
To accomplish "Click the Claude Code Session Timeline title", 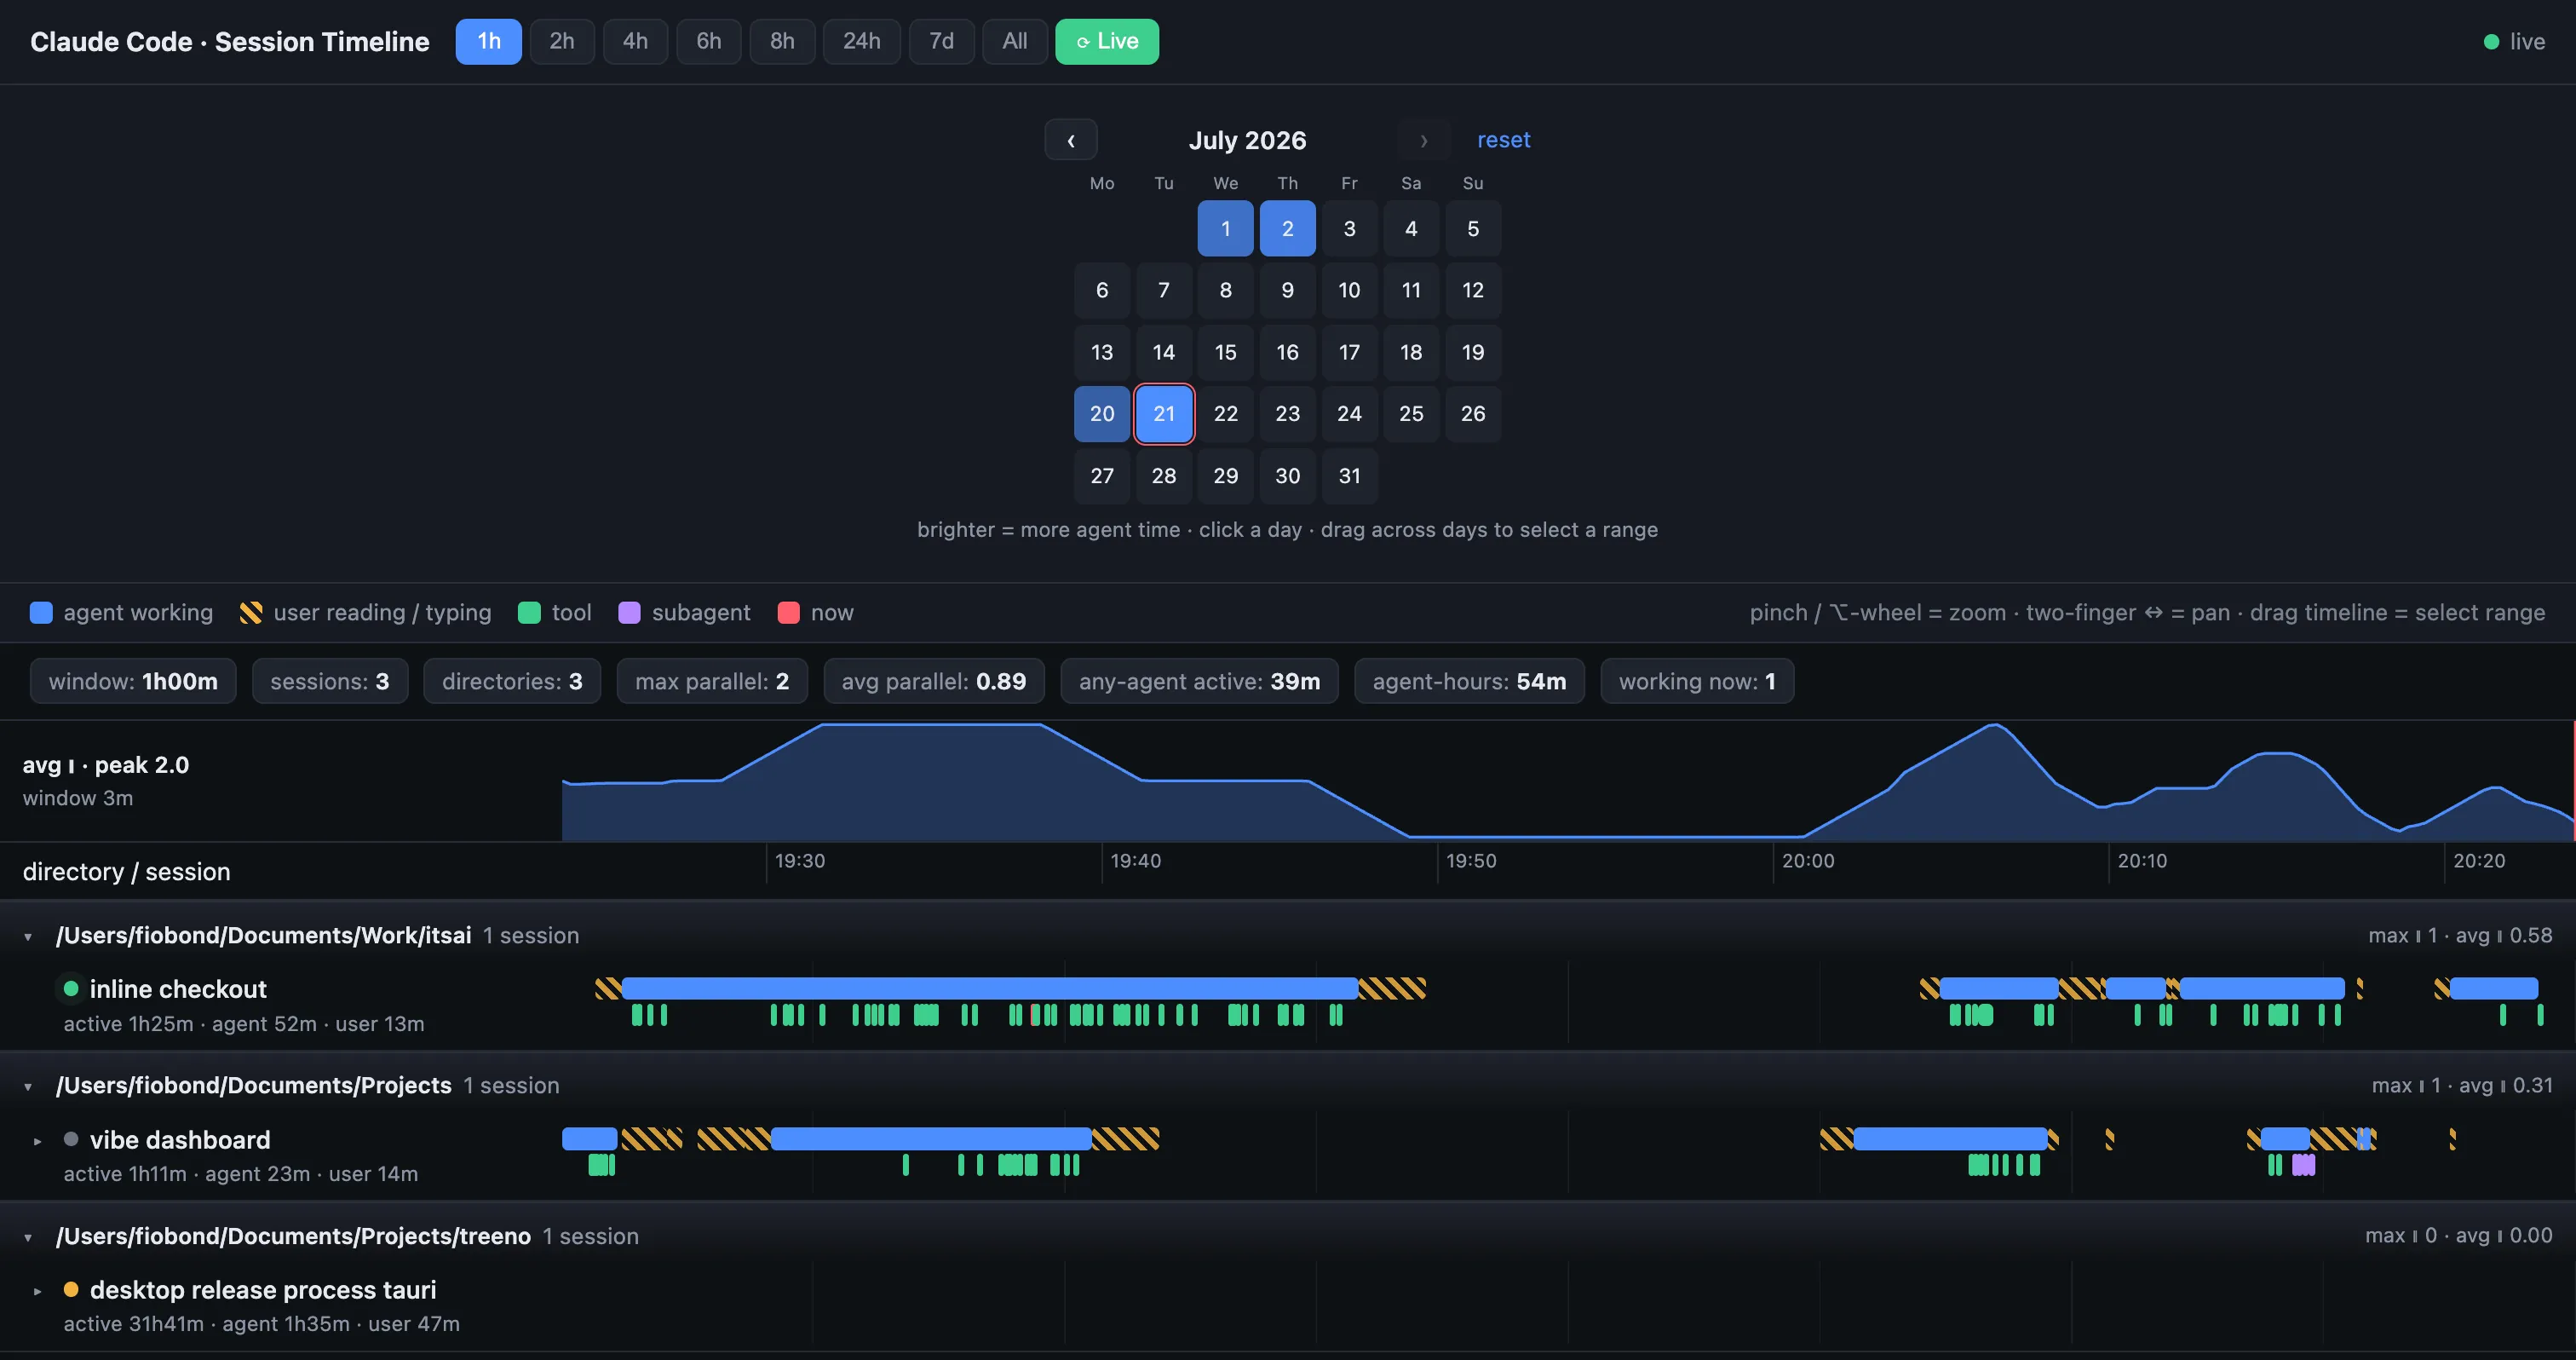I will (230, 42).
